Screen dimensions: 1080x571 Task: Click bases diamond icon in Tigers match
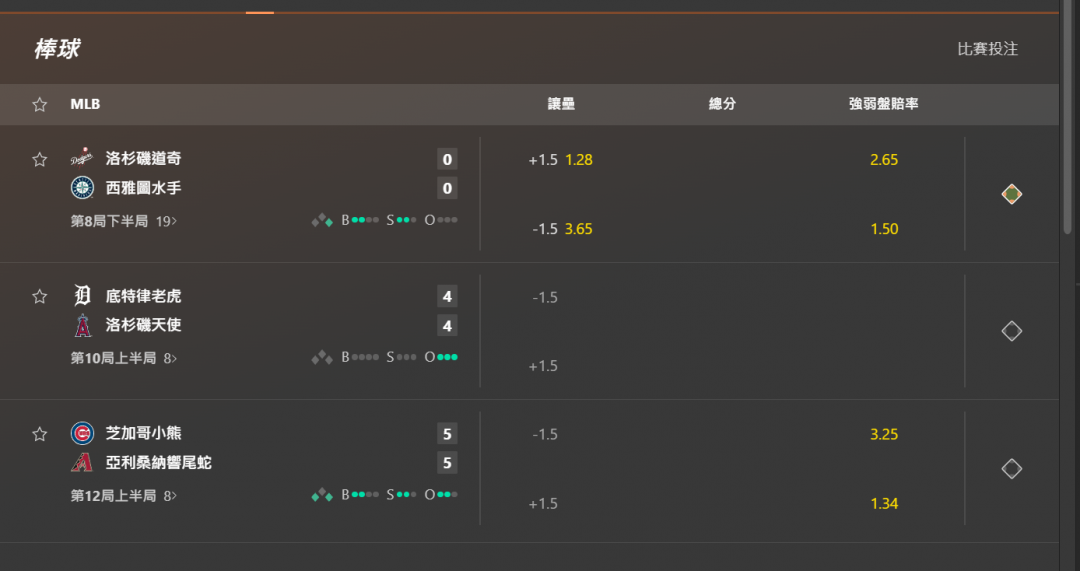coord(322,357)
